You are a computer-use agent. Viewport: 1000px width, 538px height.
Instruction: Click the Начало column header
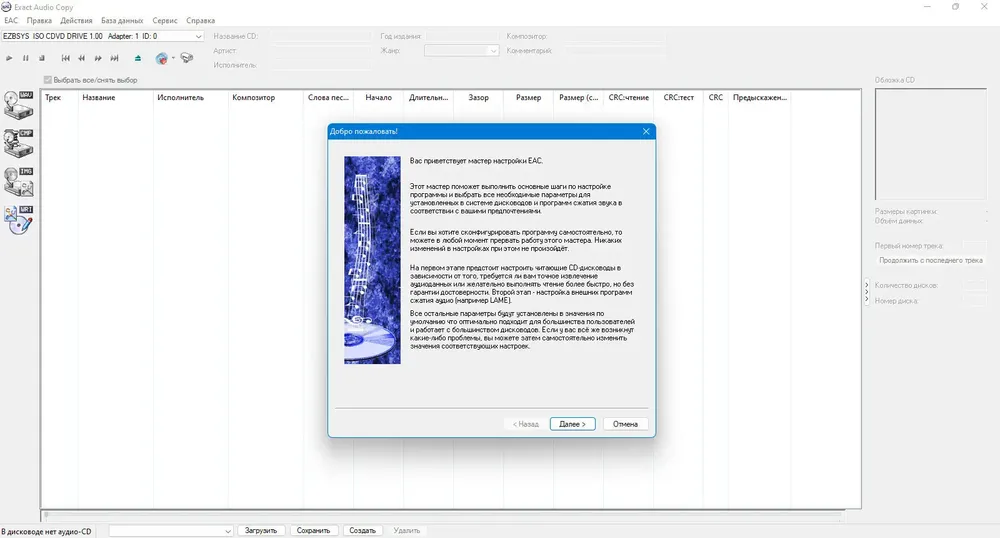378,98
